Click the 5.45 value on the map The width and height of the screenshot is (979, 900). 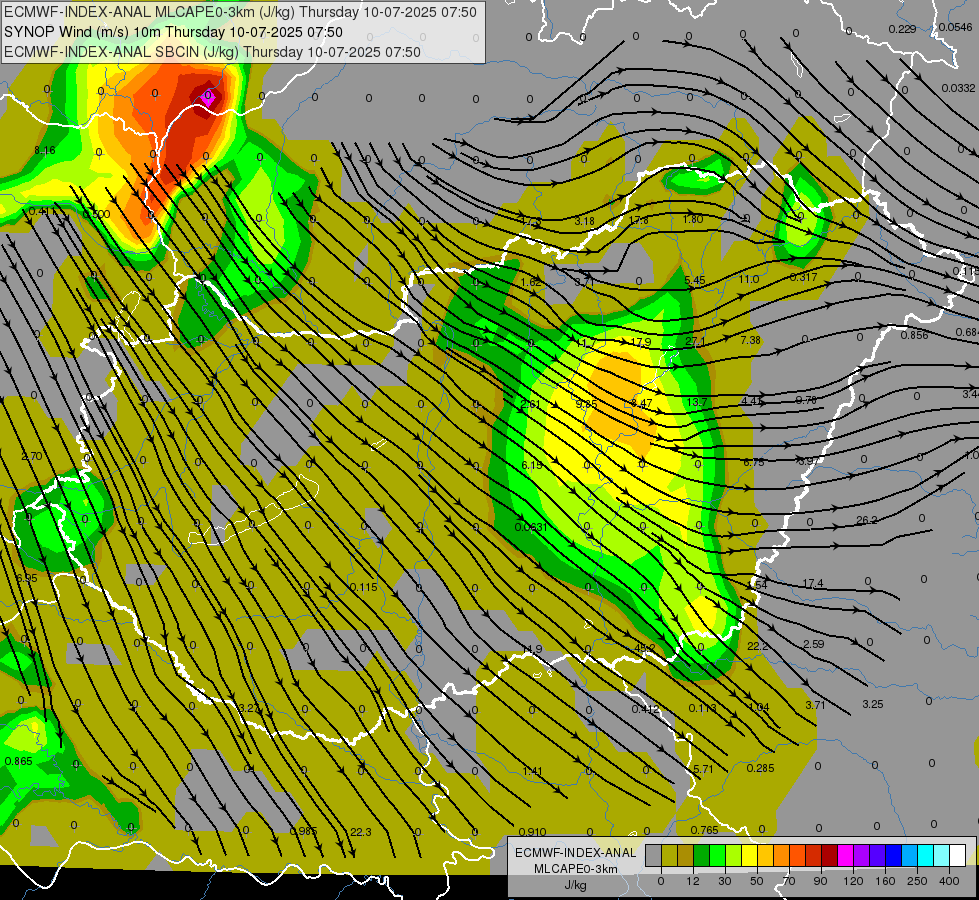click(x=694, y=280)
